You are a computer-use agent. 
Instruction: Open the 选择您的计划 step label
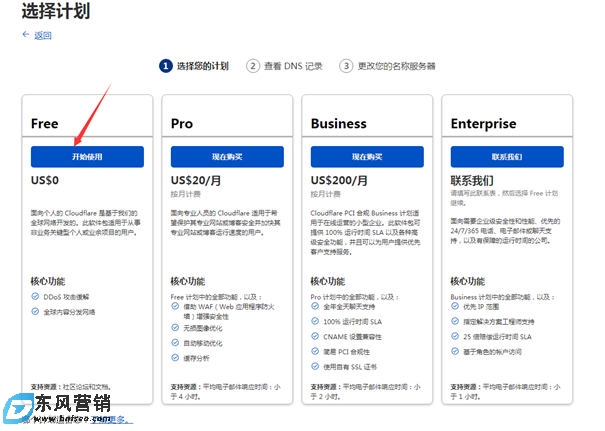203,66
